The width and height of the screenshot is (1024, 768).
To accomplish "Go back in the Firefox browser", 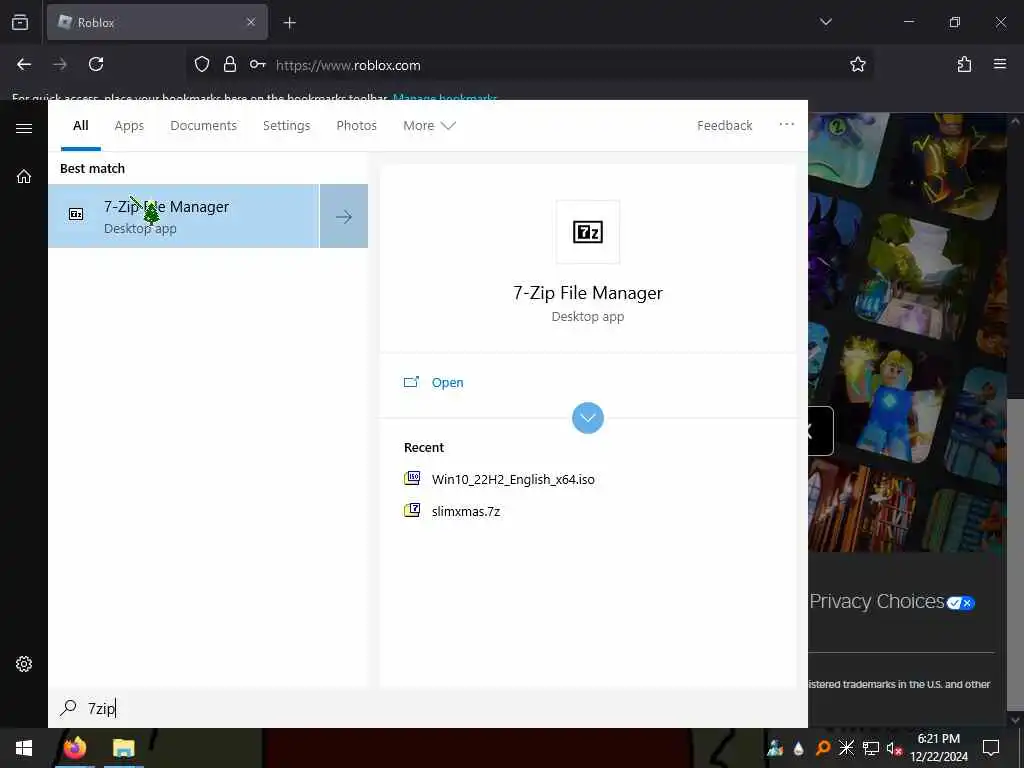I will (x=24, y=64).
